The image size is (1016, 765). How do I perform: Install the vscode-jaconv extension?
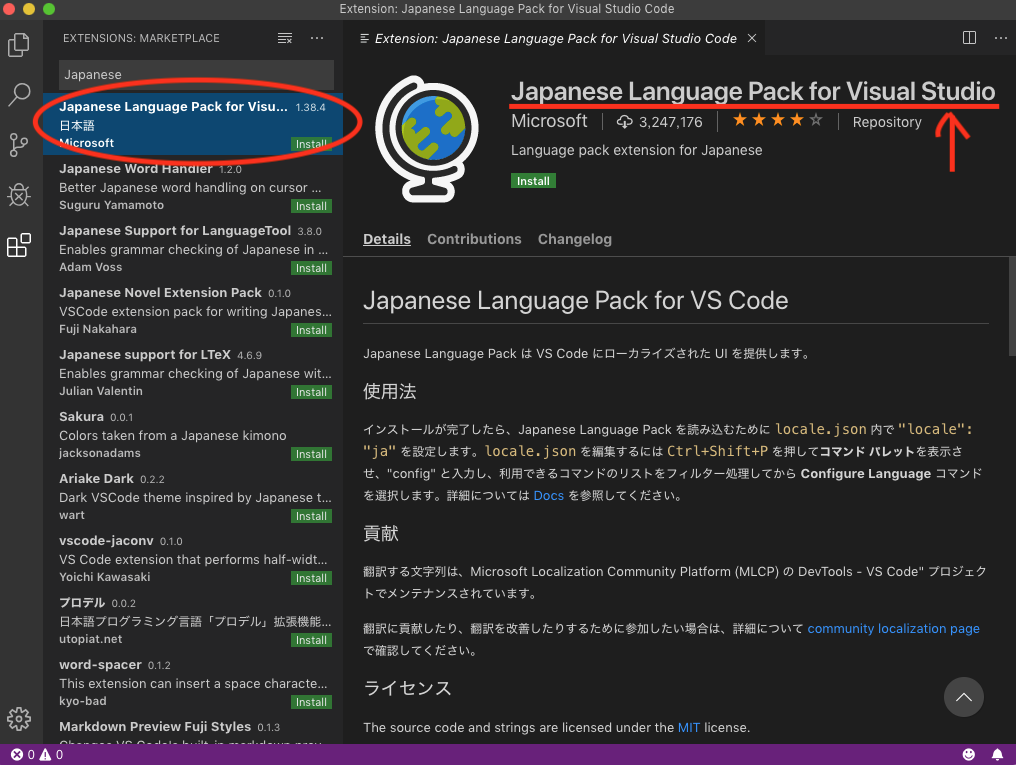coord(311,578)
